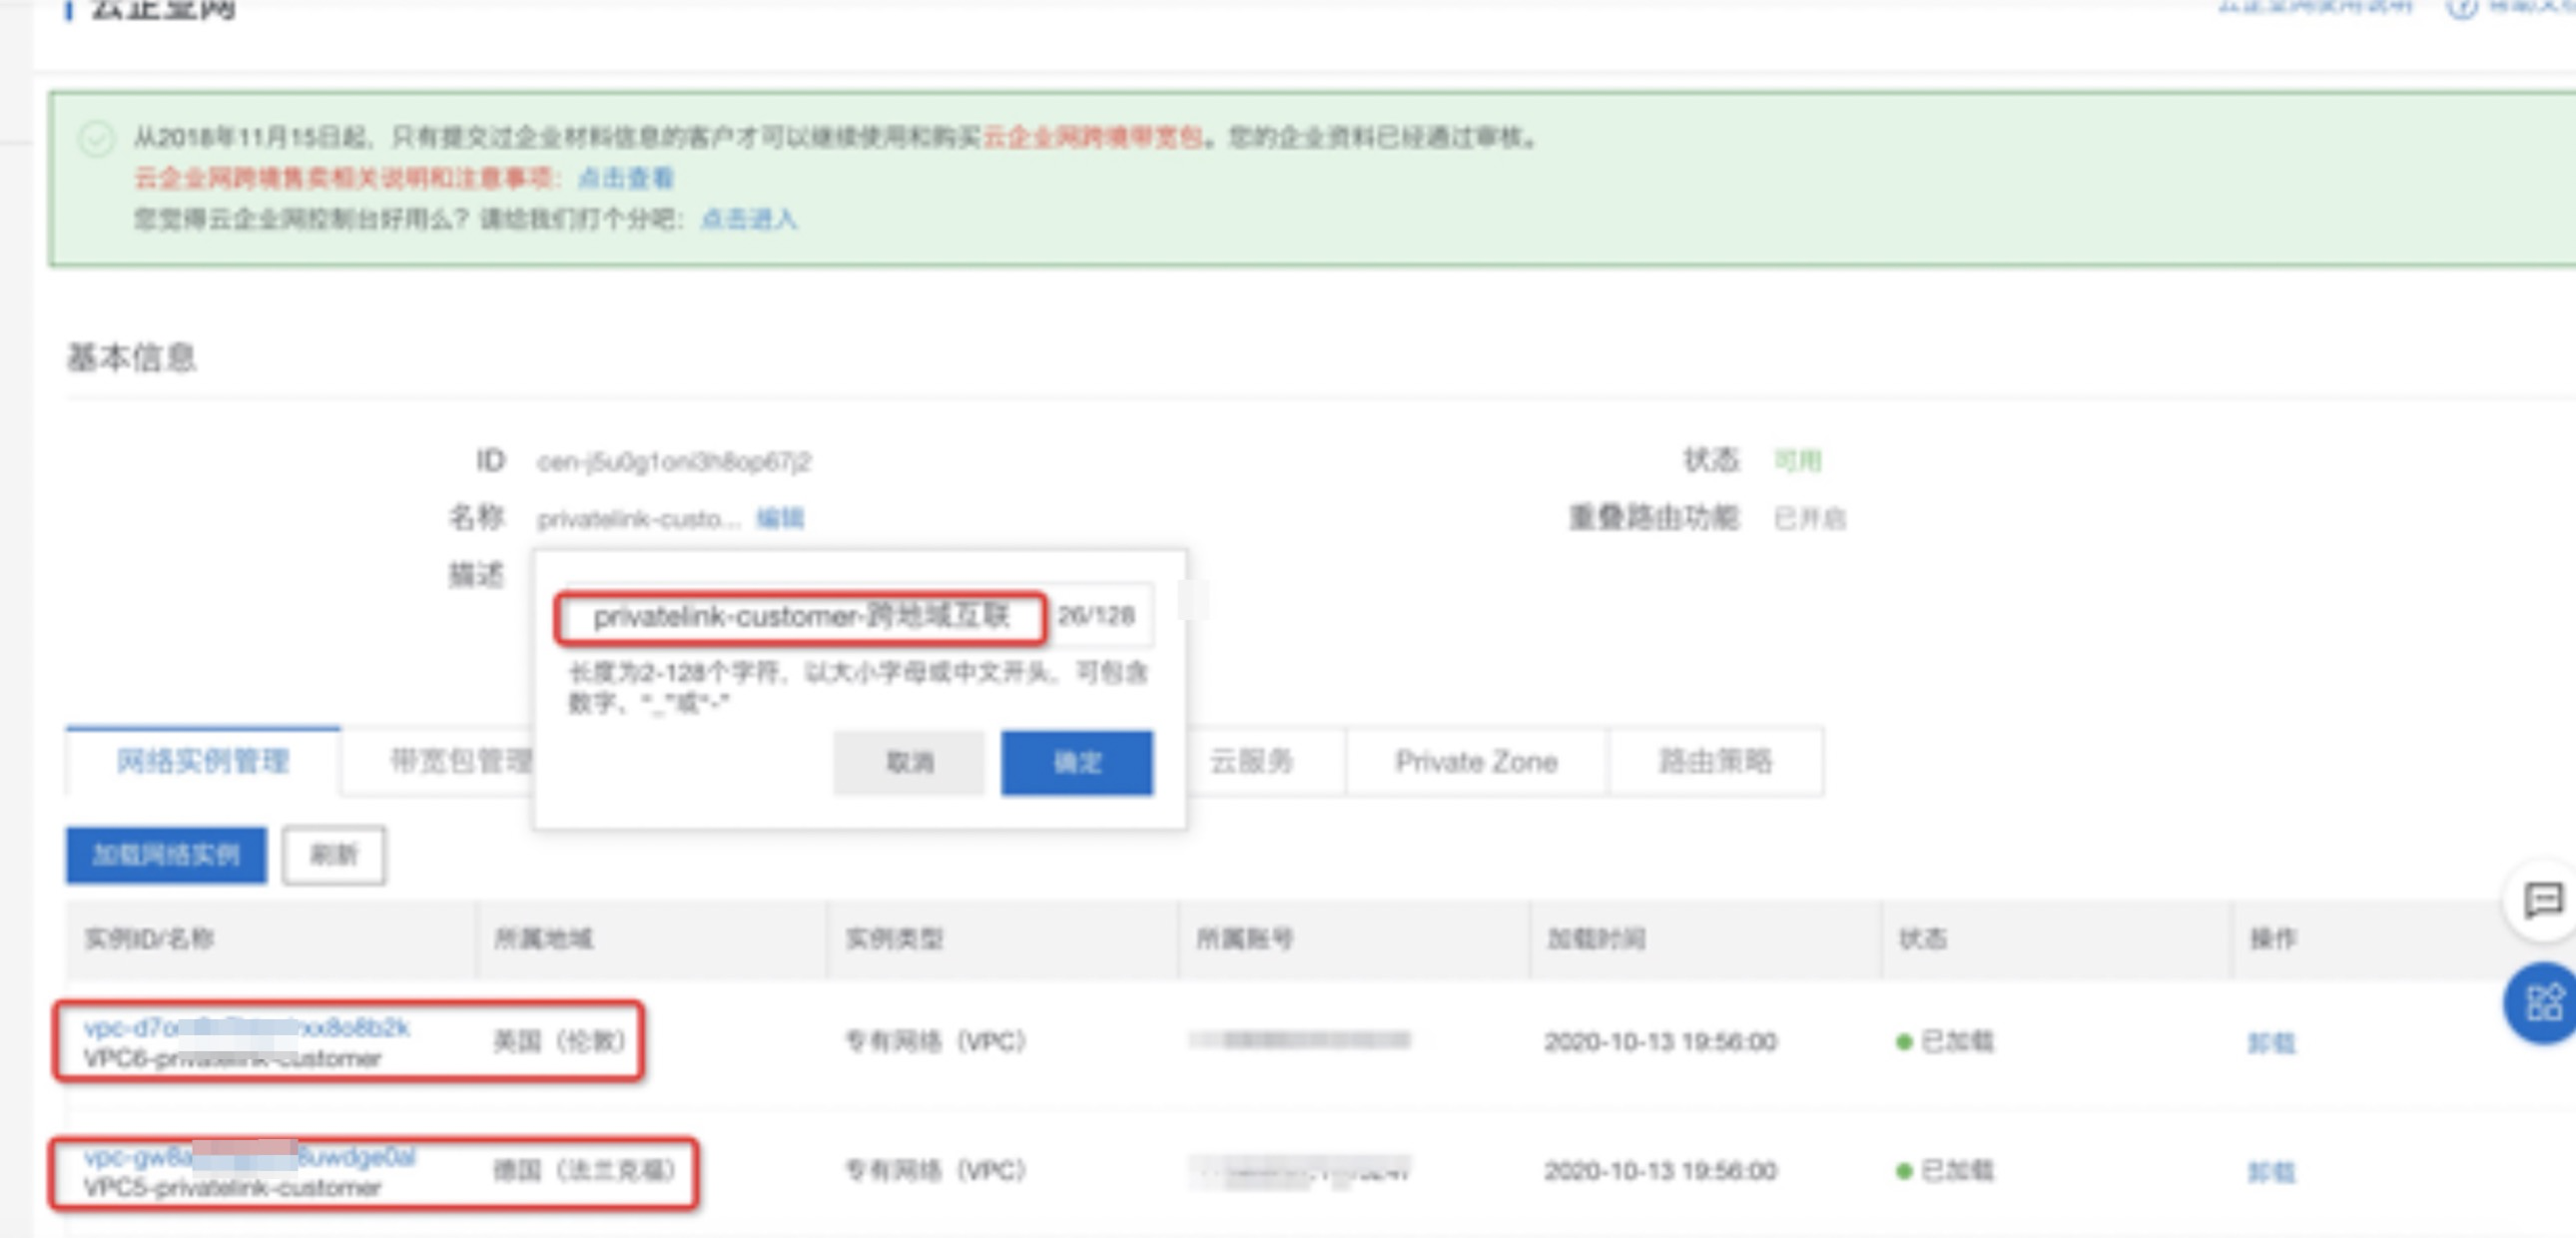The image size is (2576, 1238).
Task: Click the description text input field
Action: (x=800, y=616)
